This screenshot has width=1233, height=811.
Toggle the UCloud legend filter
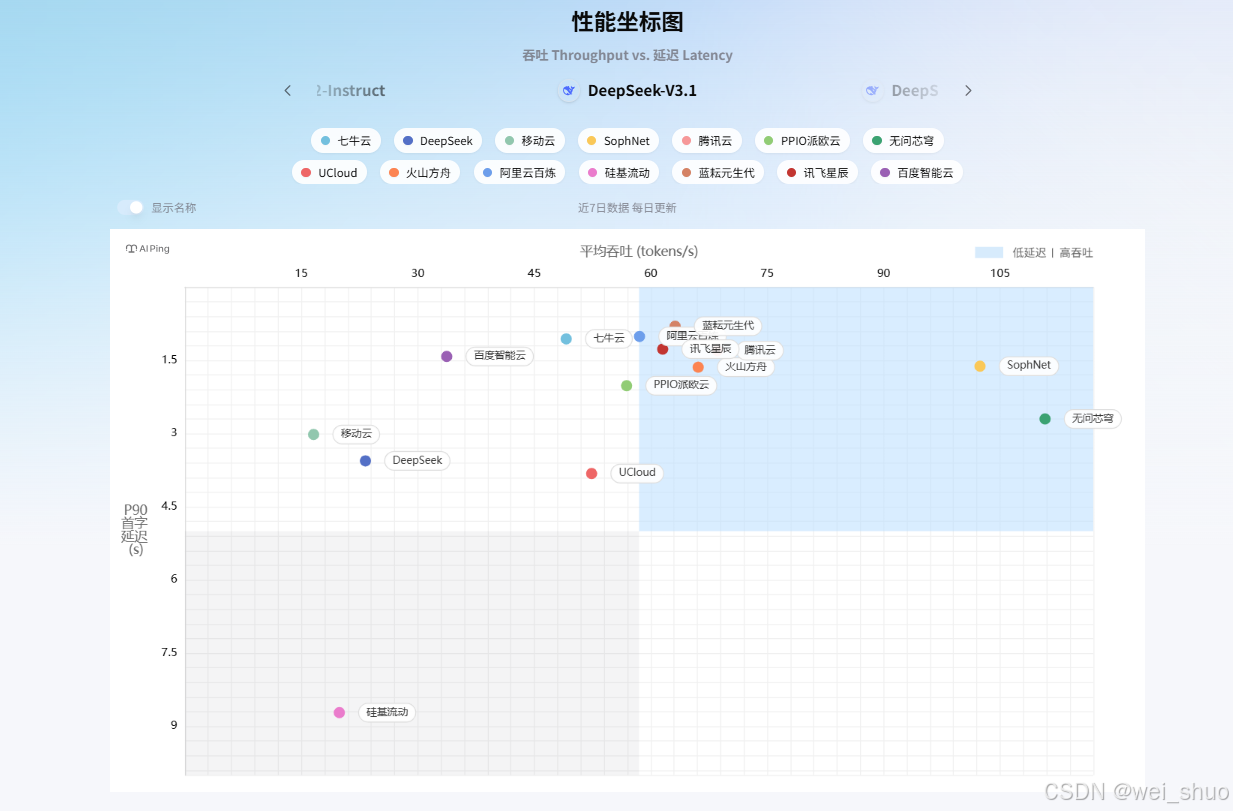click(329, 173)
